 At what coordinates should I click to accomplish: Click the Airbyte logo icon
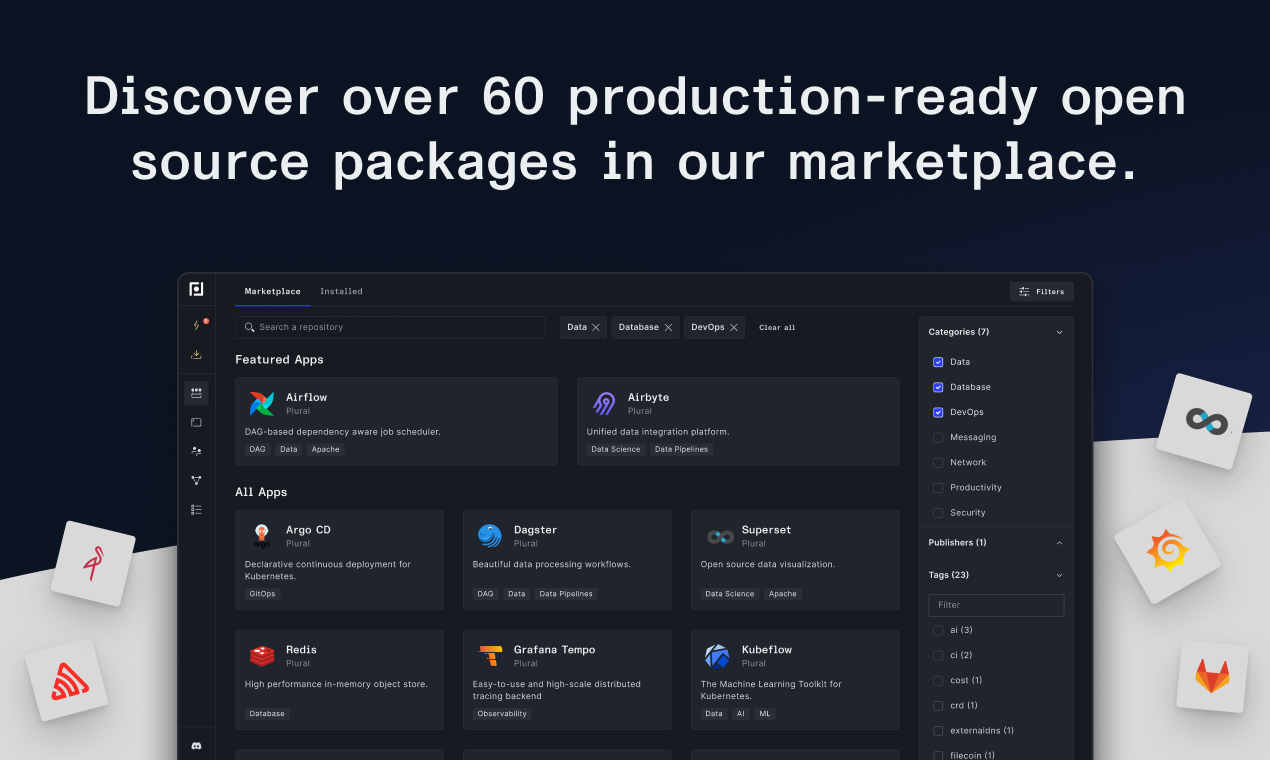point(603,404)
